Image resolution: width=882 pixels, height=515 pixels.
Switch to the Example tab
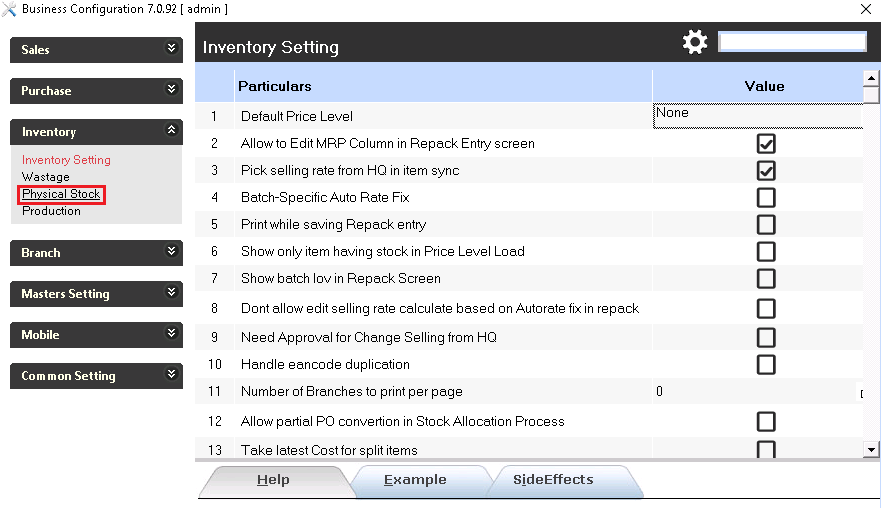[415, 480]
